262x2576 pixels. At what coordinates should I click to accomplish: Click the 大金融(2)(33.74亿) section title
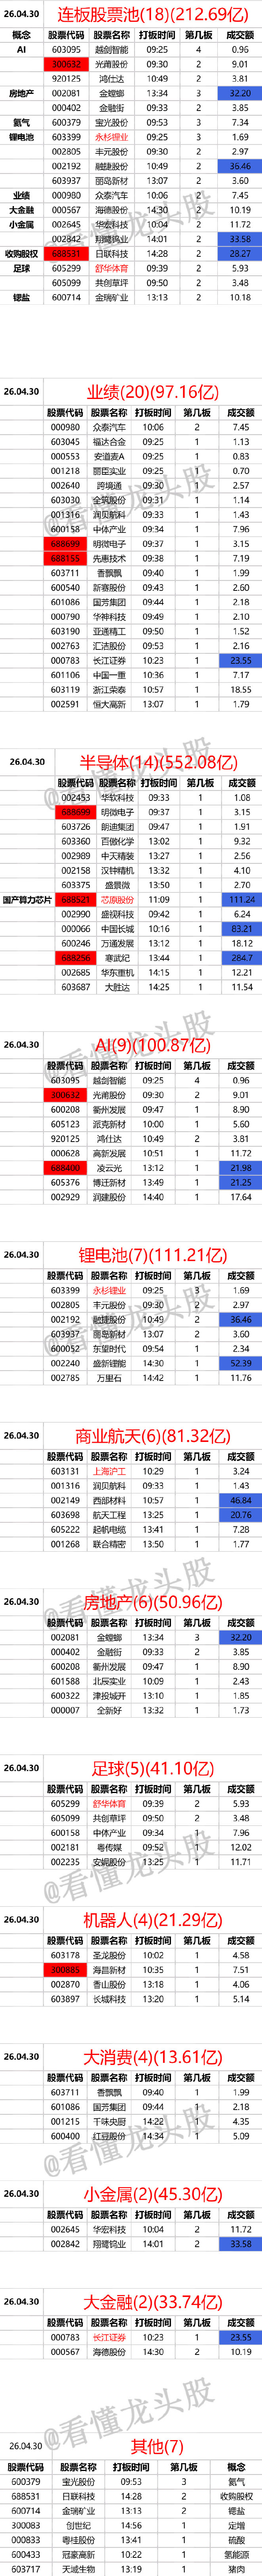point(153,2302)
